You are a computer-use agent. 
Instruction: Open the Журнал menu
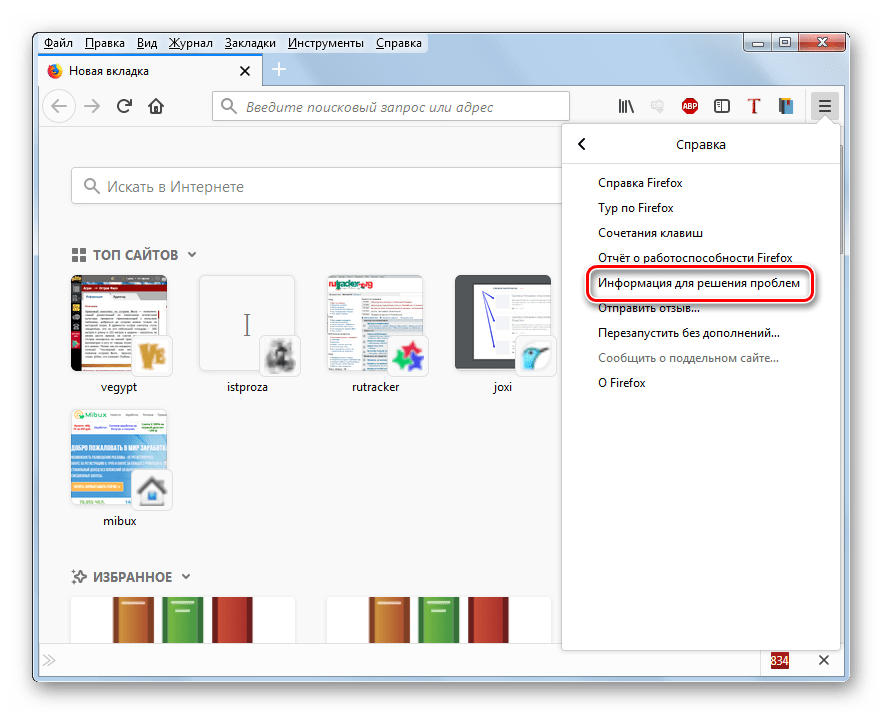pyautogui.click(x=190, y=43)
